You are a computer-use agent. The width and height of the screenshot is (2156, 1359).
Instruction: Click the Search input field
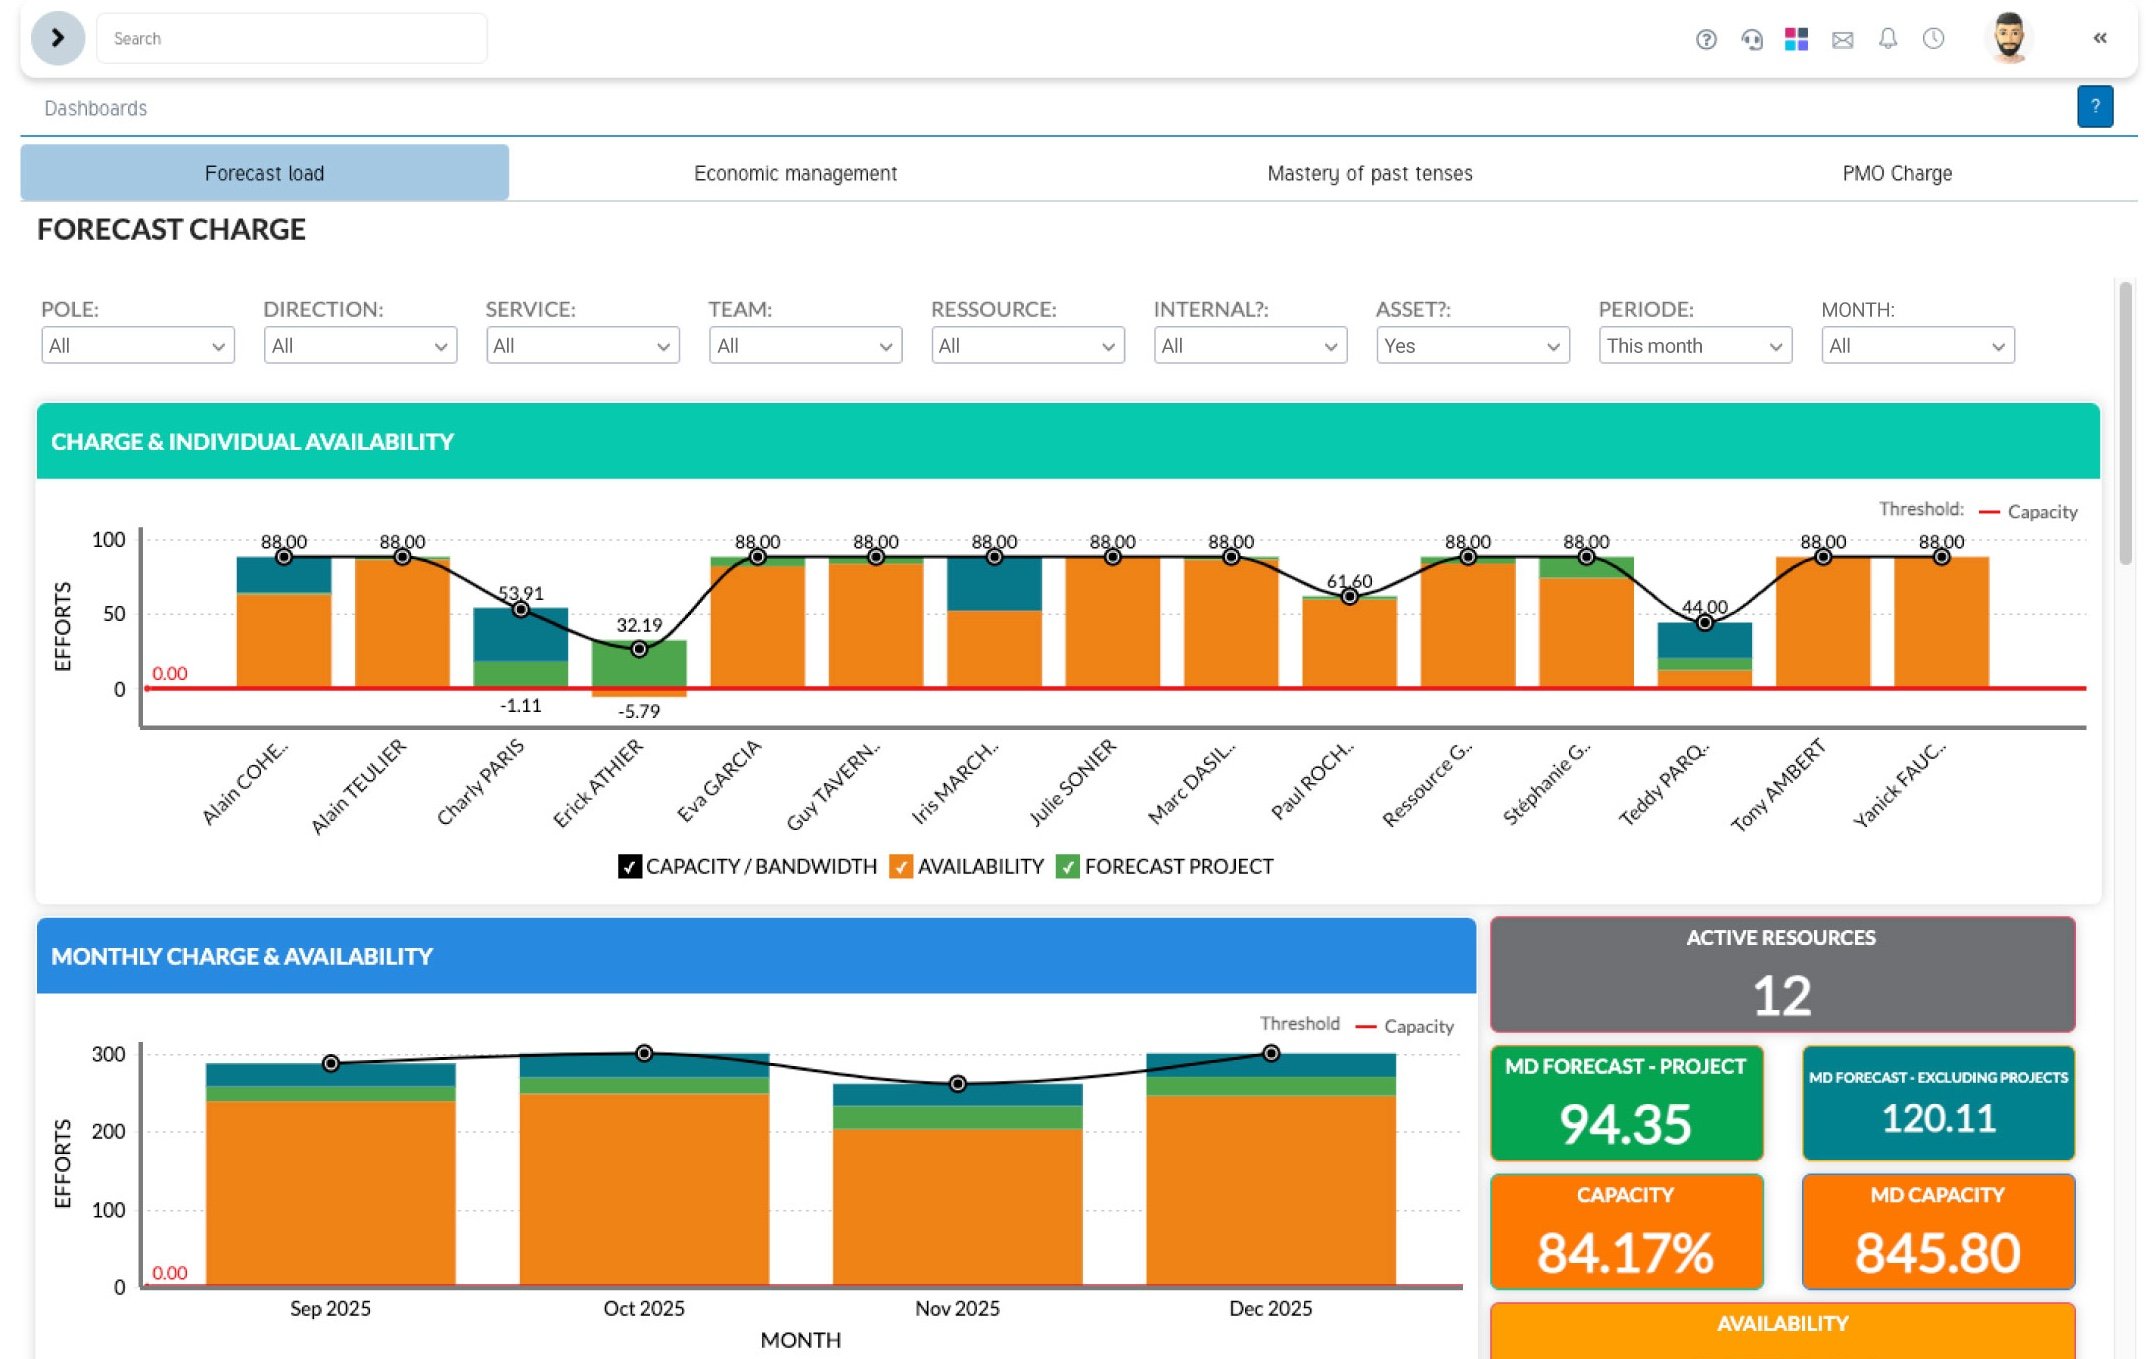point(291,38)
